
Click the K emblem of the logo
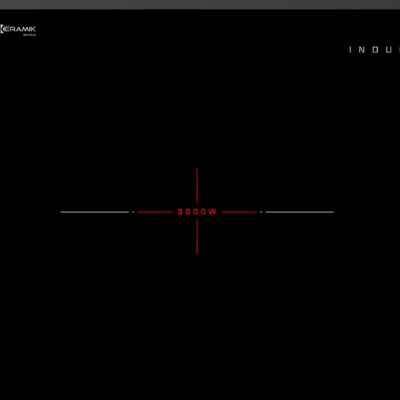[1, 29]
